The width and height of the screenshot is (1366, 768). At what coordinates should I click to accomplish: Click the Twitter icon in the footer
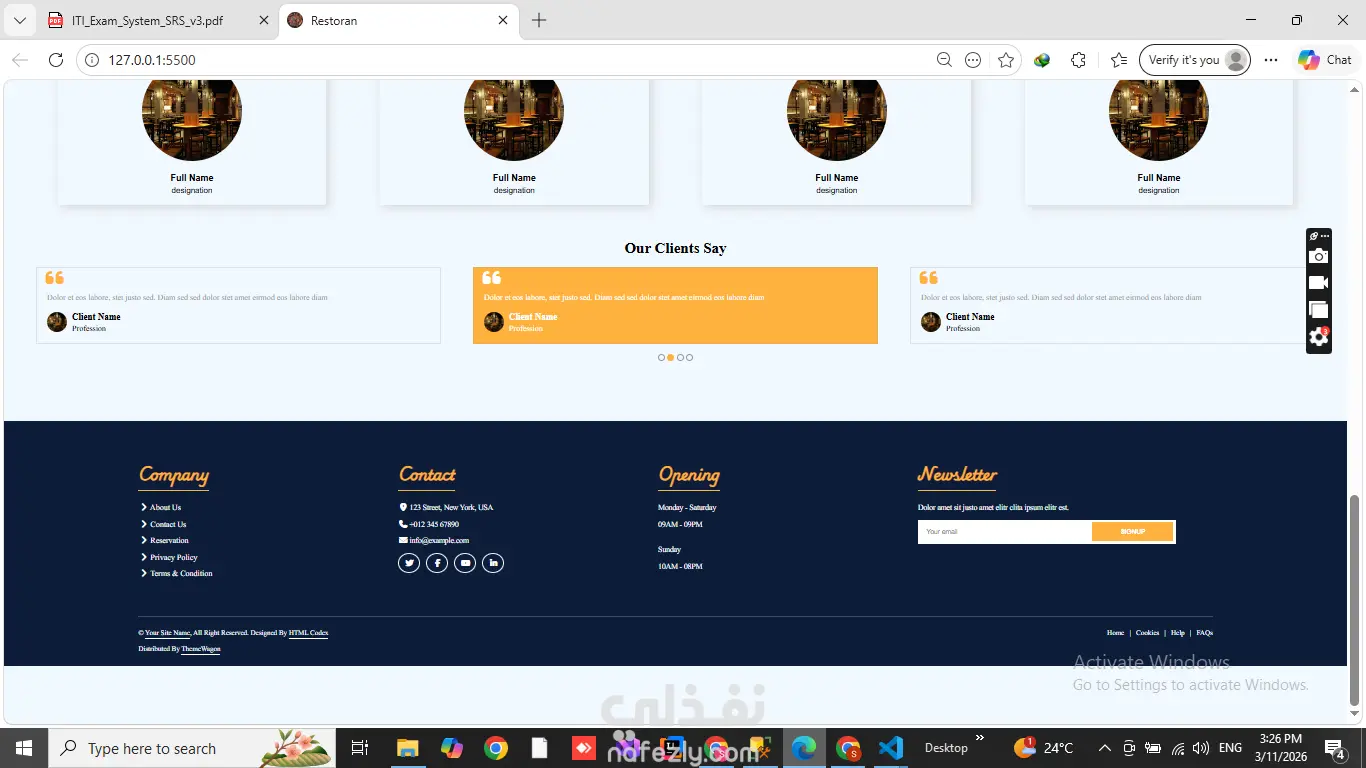click(409, 563)
